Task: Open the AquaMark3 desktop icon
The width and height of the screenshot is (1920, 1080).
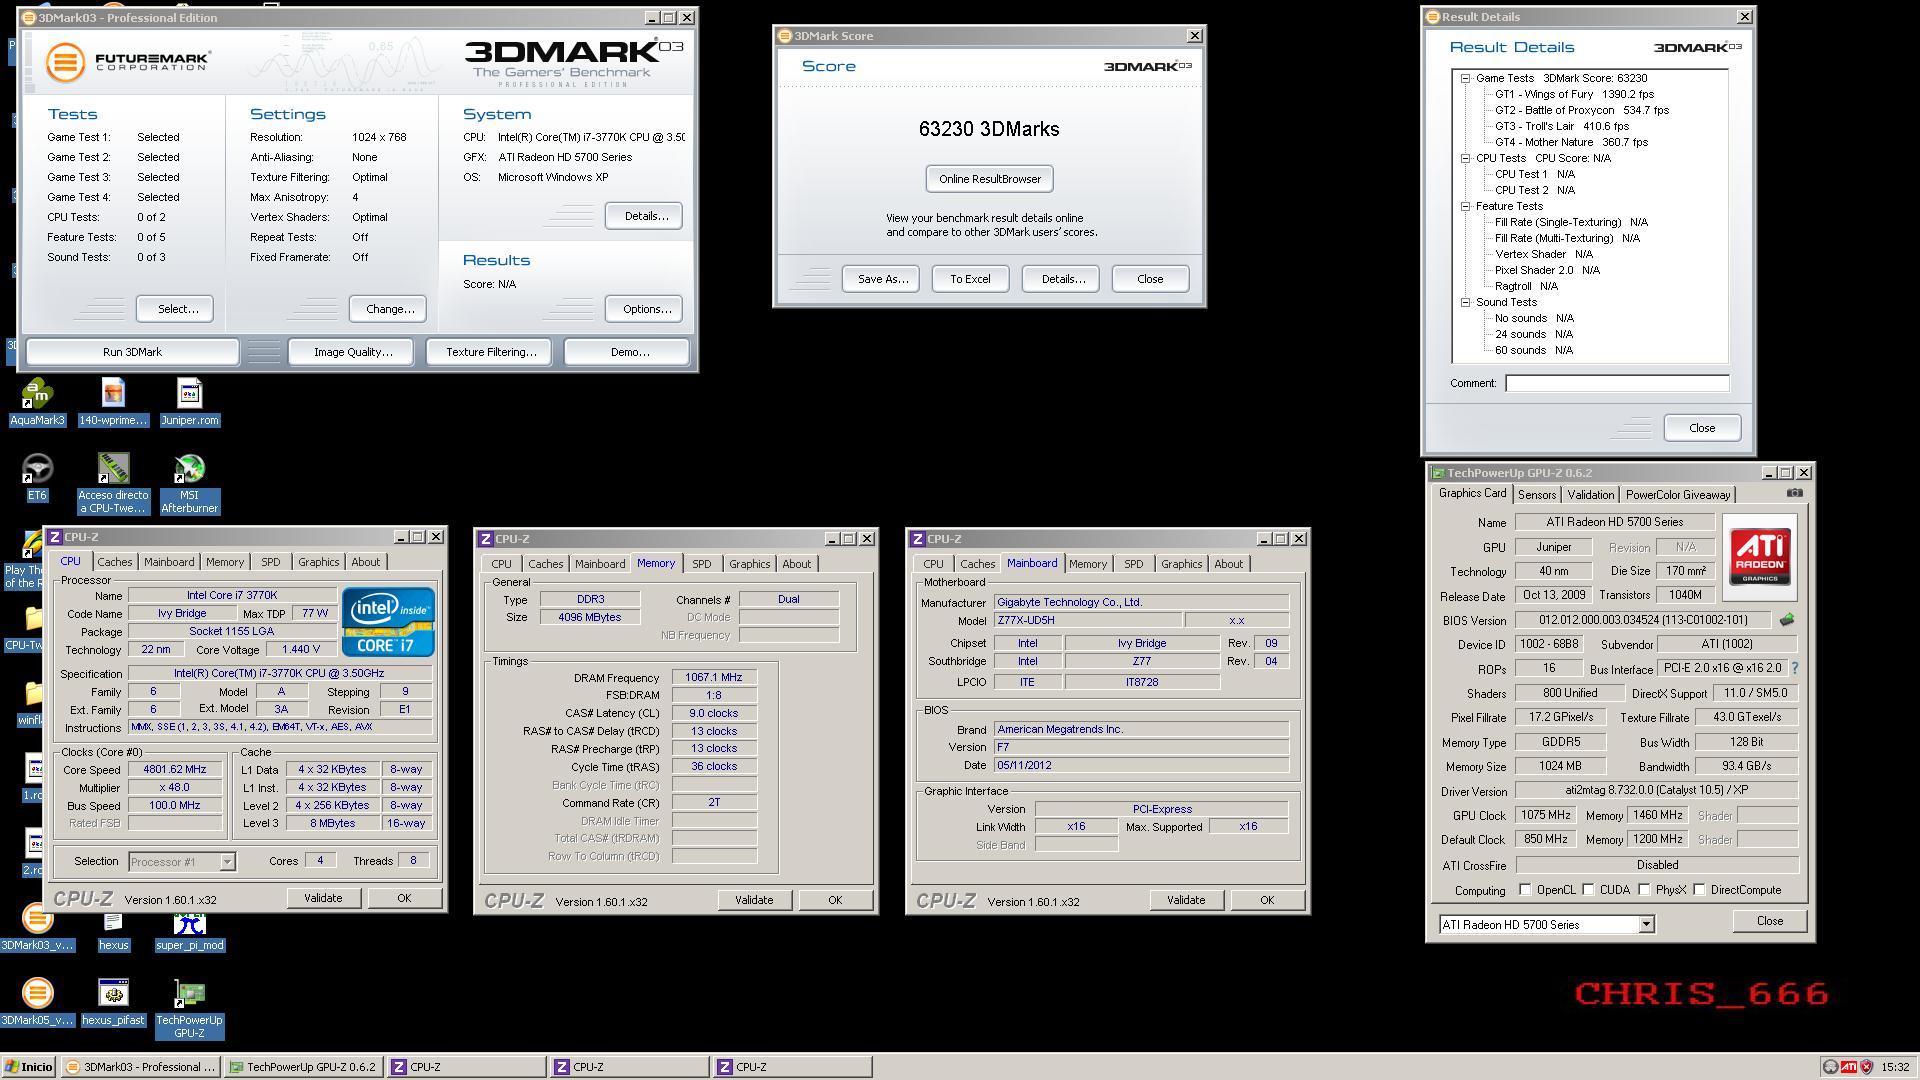Action: pos(37,401)
